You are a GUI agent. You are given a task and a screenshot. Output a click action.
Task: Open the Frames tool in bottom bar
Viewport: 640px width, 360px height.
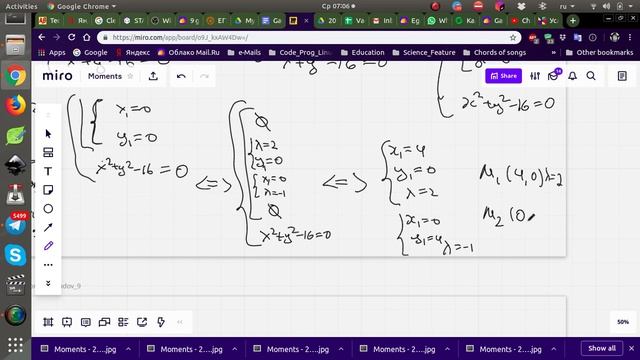48,322
